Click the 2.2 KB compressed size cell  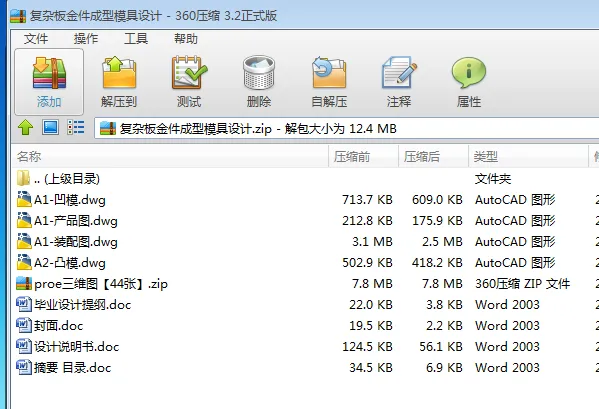tap(444, 326)
